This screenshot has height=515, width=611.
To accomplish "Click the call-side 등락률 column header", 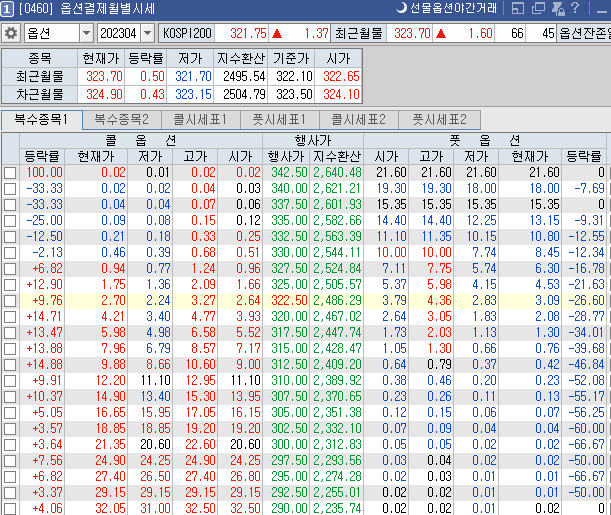I will click(42, 157).
